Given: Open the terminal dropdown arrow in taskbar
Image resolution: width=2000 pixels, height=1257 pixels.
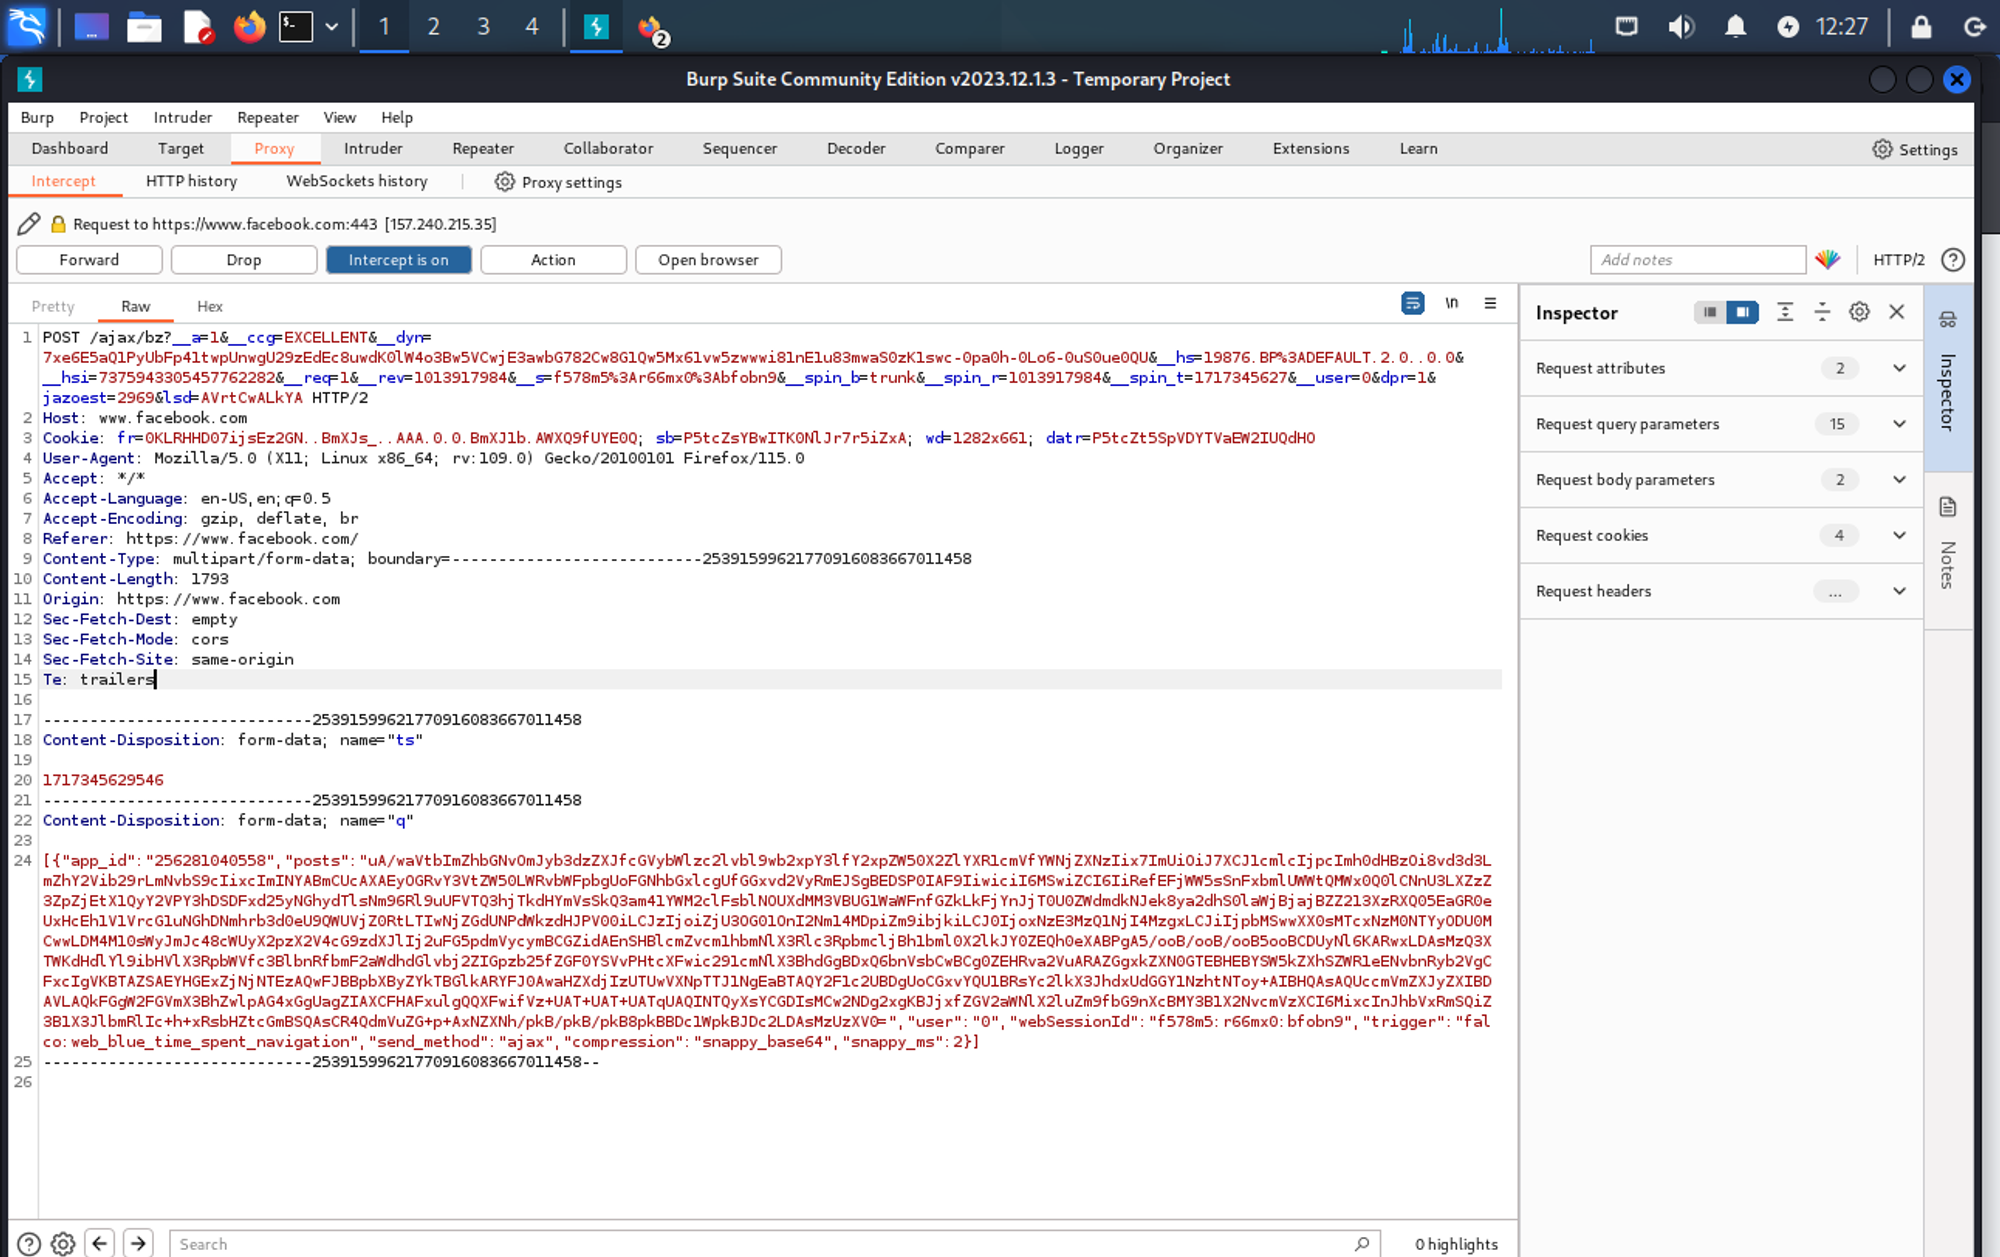Looking at the screenshot, I should tap(332, 27).
